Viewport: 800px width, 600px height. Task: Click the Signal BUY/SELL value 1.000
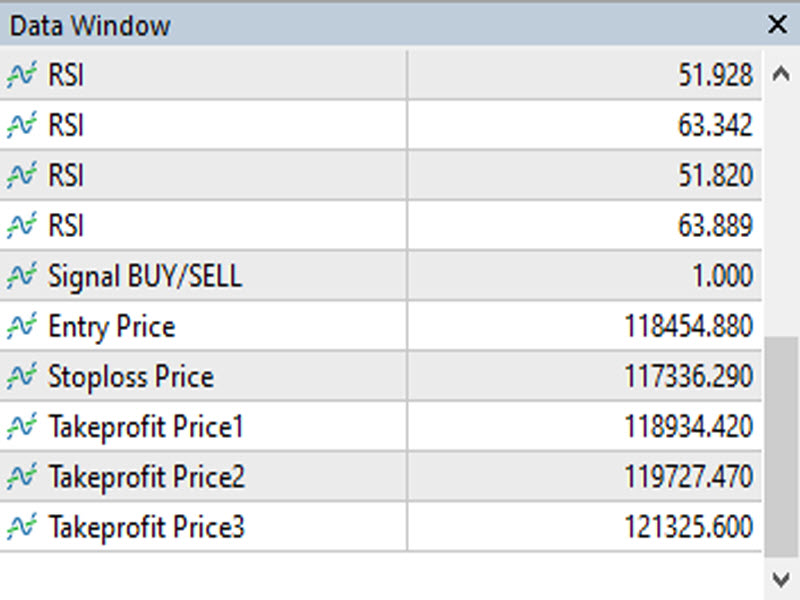coord(714,276)
